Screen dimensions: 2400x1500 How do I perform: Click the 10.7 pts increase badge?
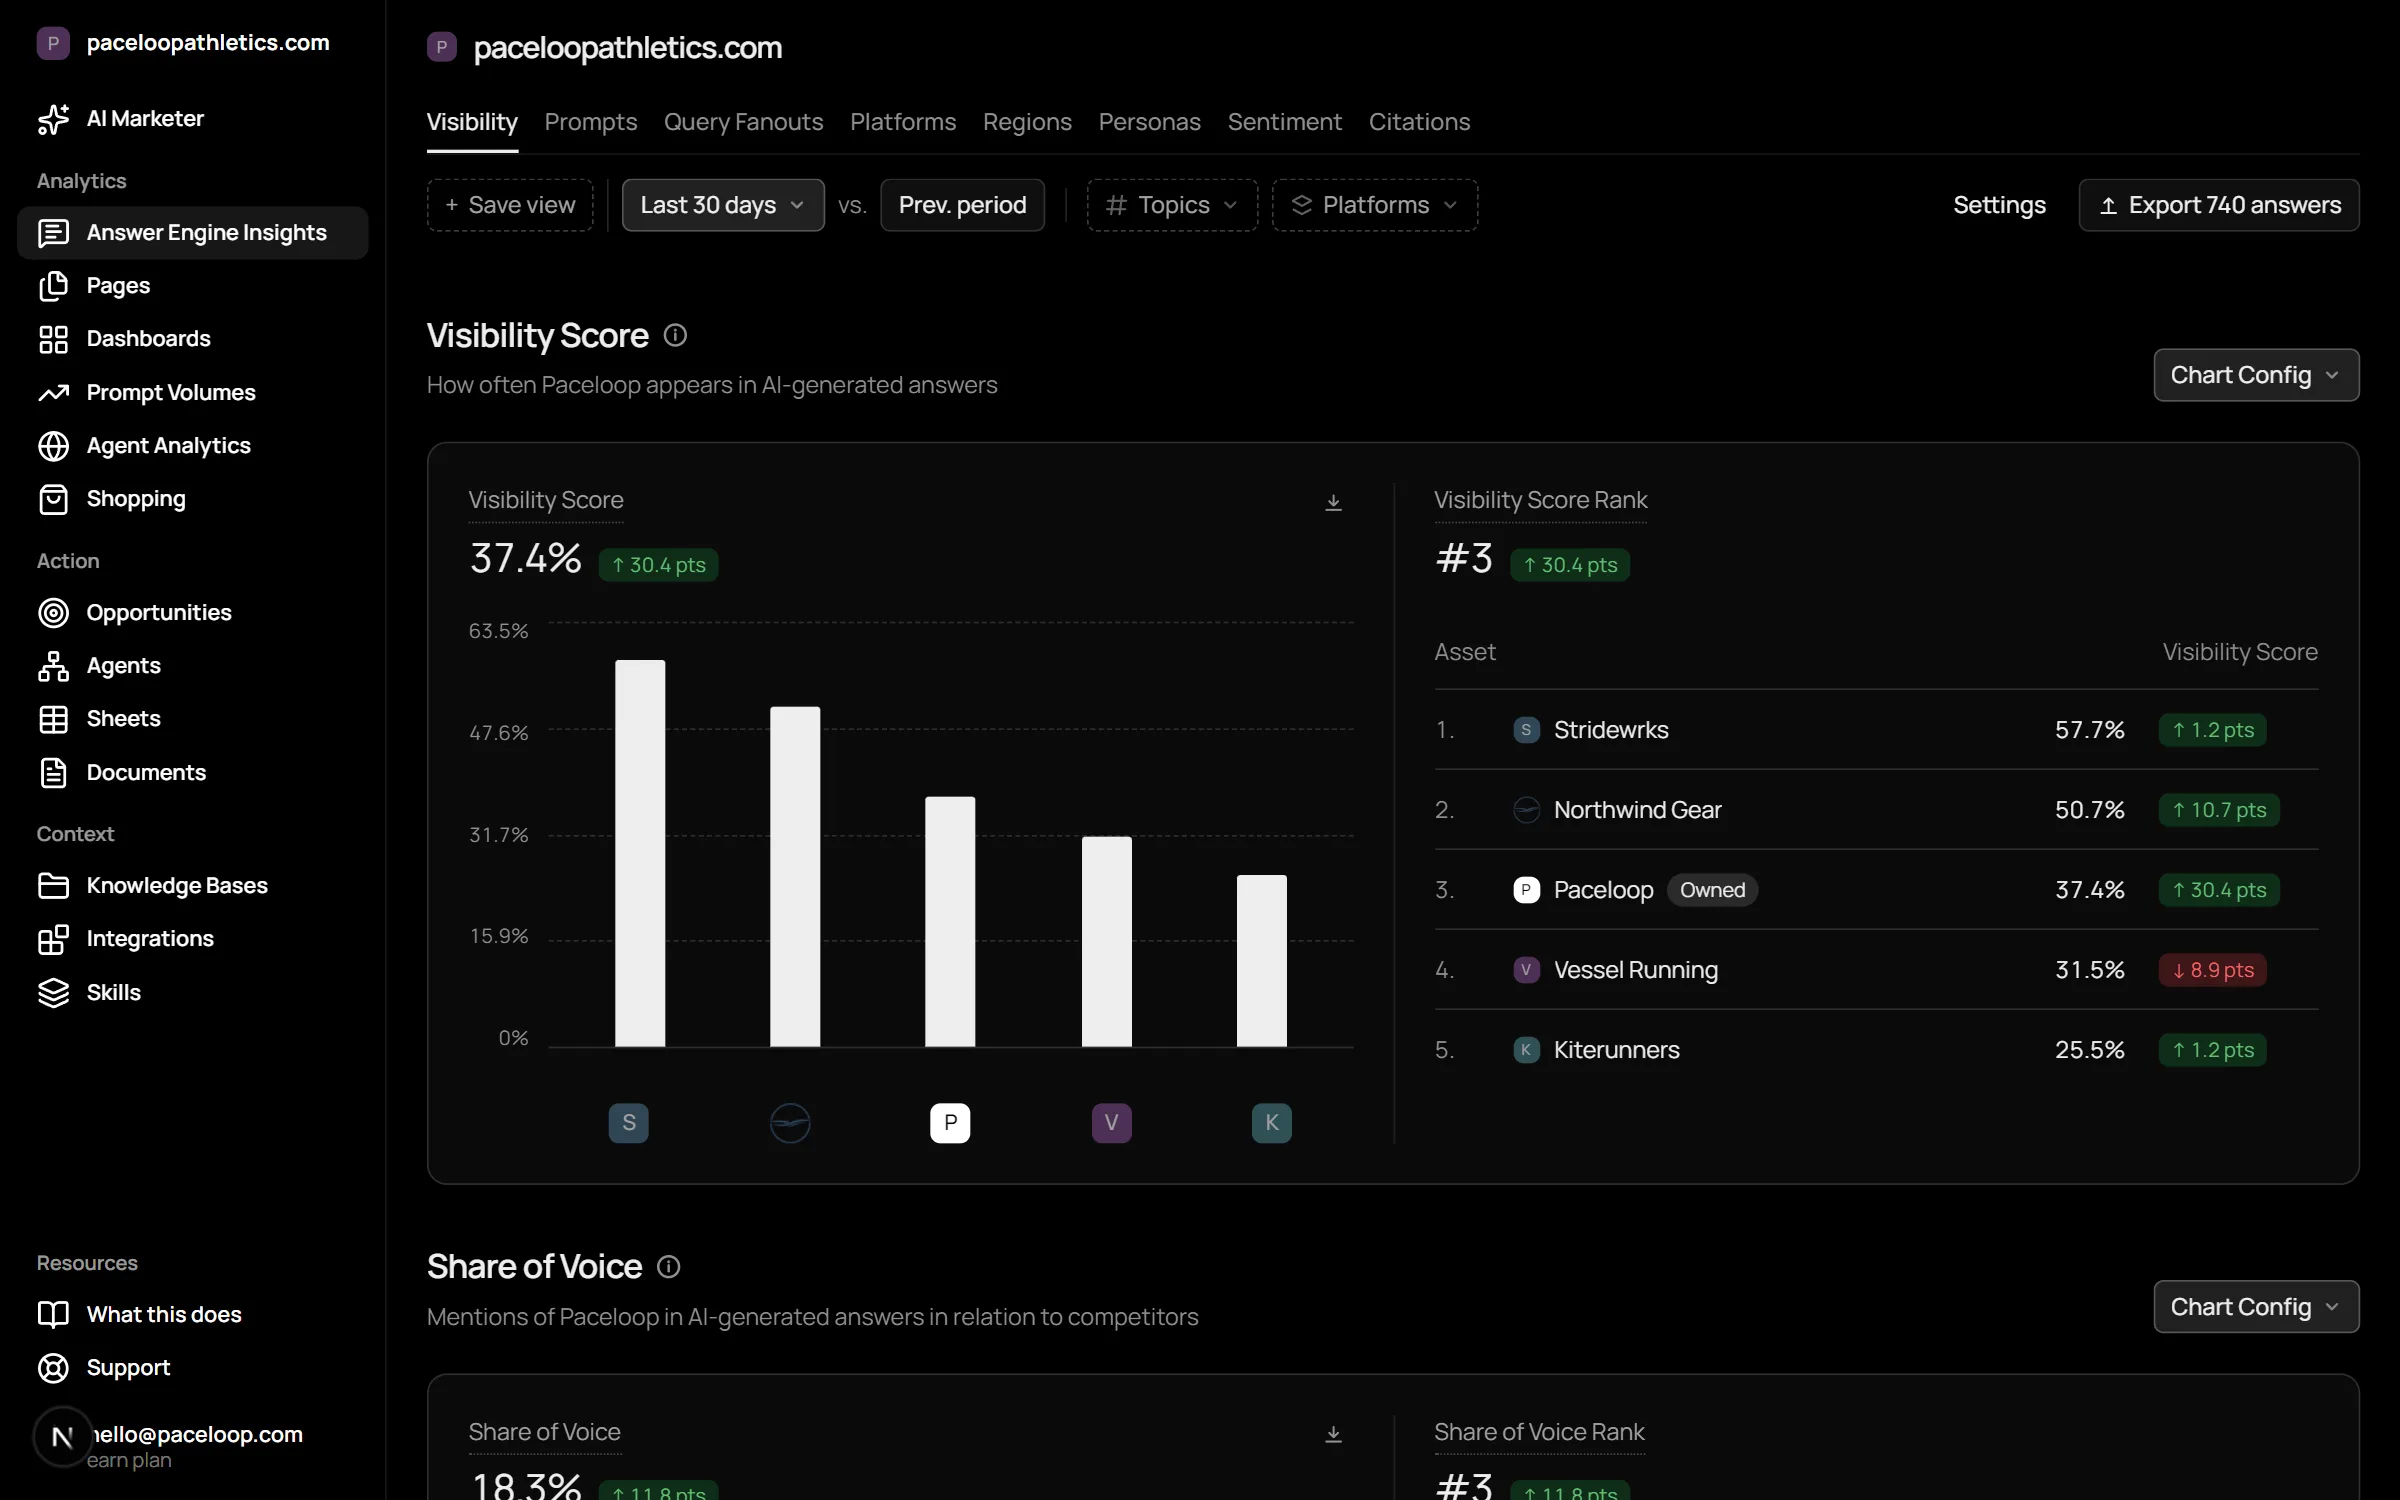pyautogui.click(x=2219, y=810)
